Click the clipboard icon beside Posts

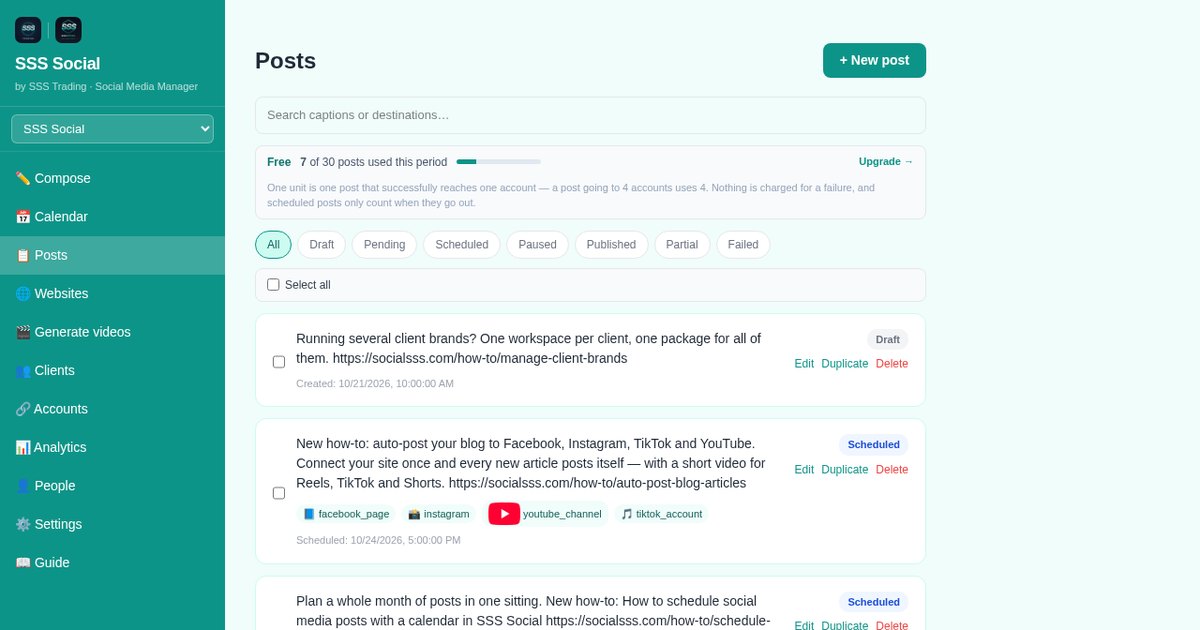(x=23, y=255)
